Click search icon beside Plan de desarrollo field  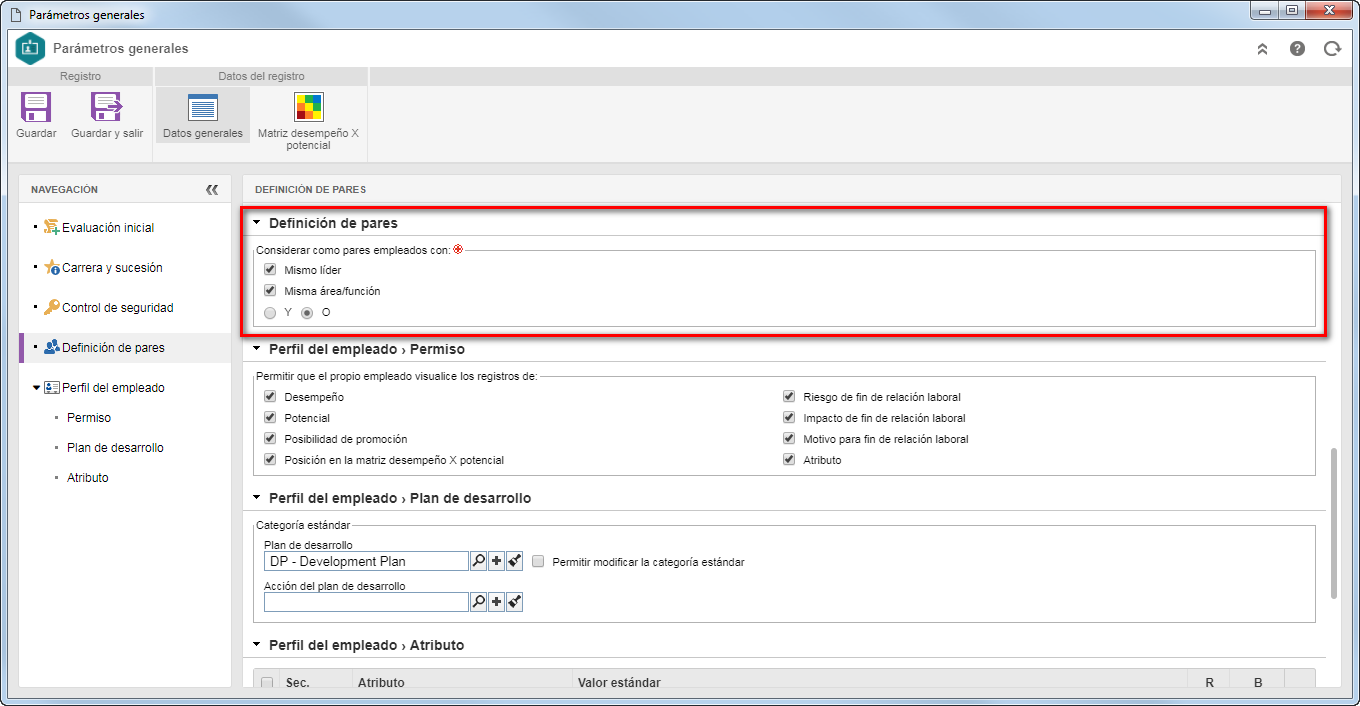pyautogui.click(x=479, y=562)
